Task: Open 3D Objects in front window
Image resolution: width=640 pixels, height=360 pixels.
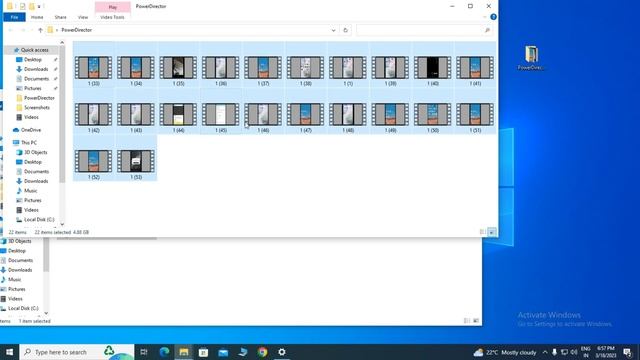Action: (35, 152)
